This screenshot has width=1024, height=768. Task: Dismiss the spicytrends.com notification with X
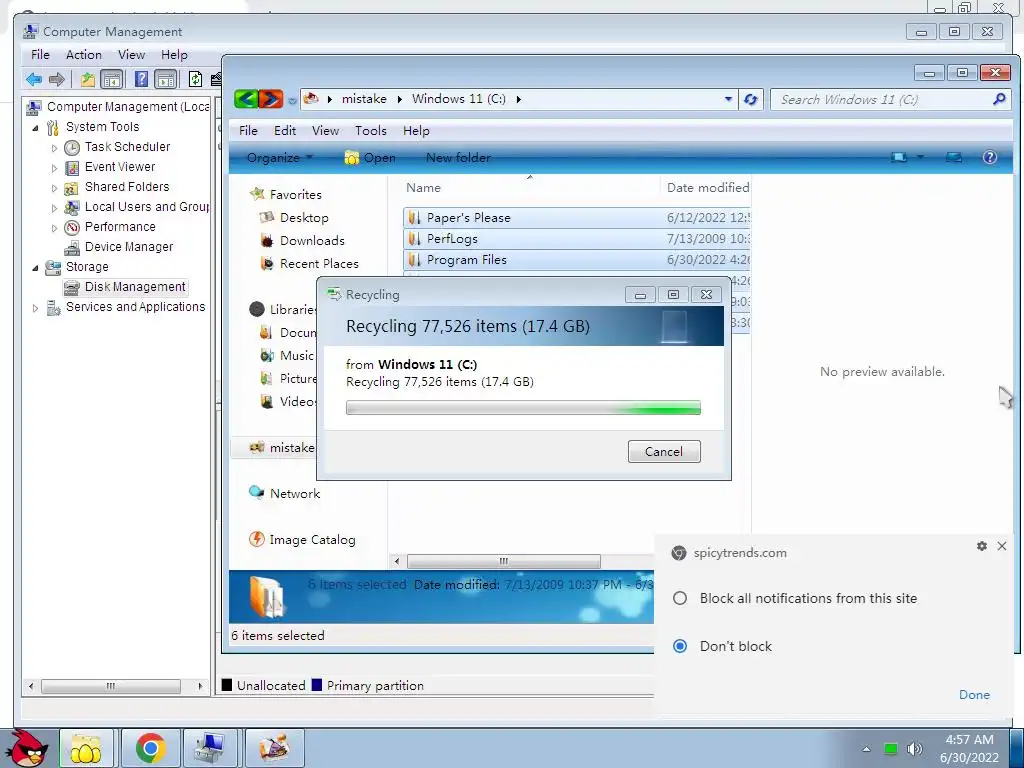pos(1002,546)
